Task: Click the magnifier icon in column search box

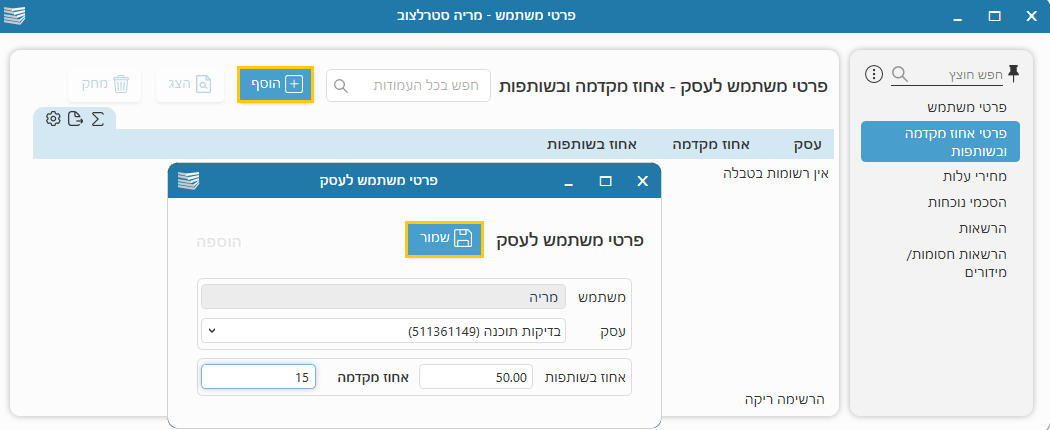Action: click(340, 86)
